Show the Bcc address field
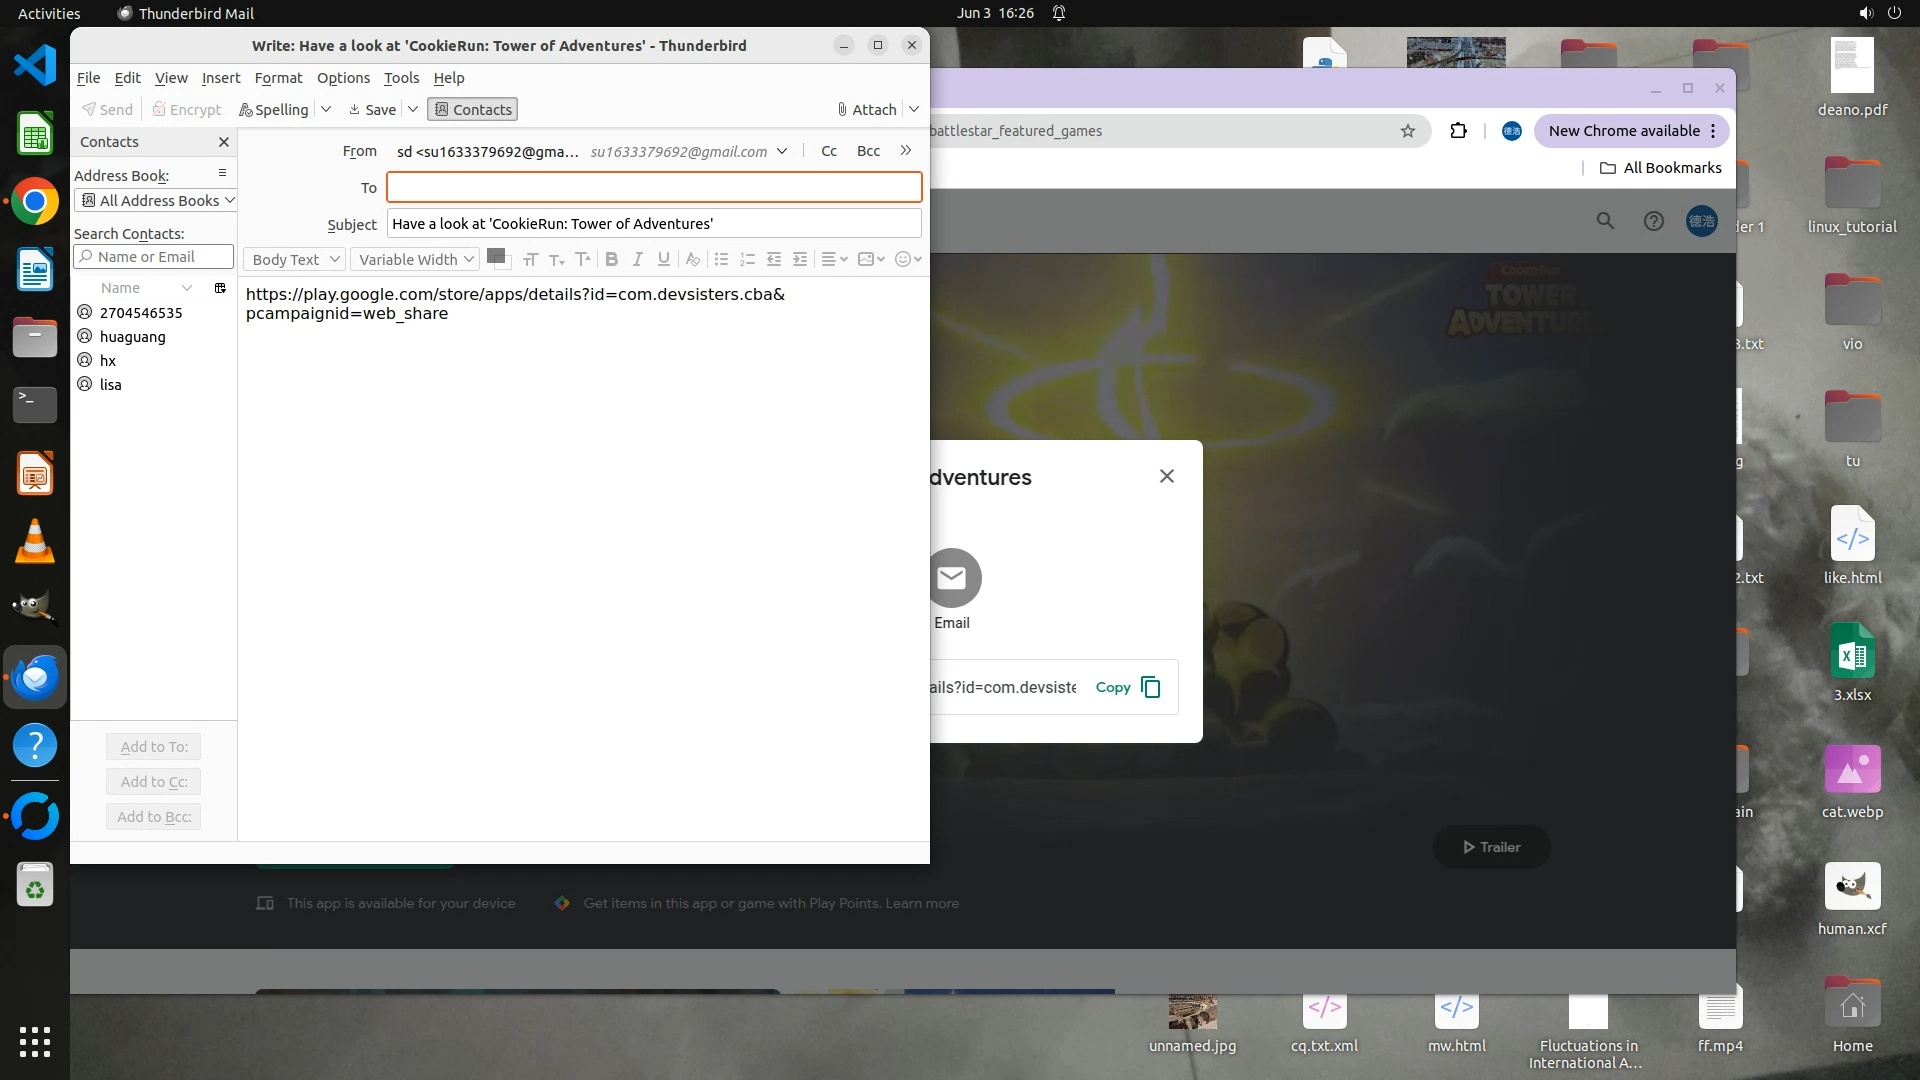This screenshot has width=1920, height=1080. [868, 151]
